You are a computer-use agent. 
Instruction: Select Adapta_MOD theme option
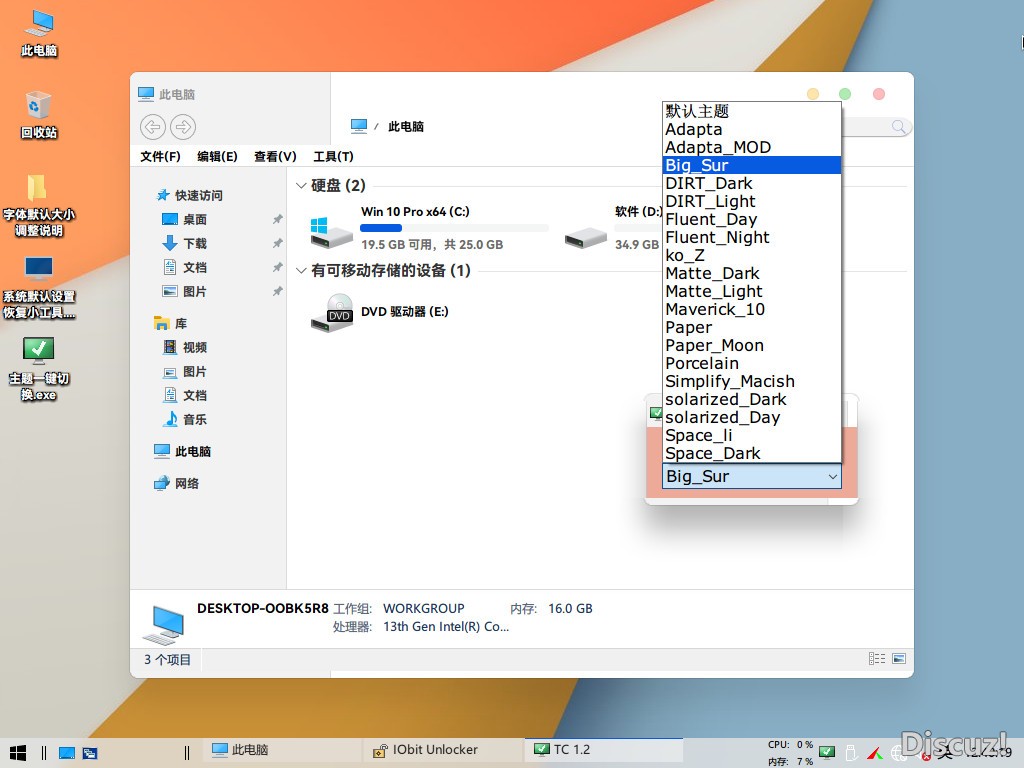[x=752, y=147]
